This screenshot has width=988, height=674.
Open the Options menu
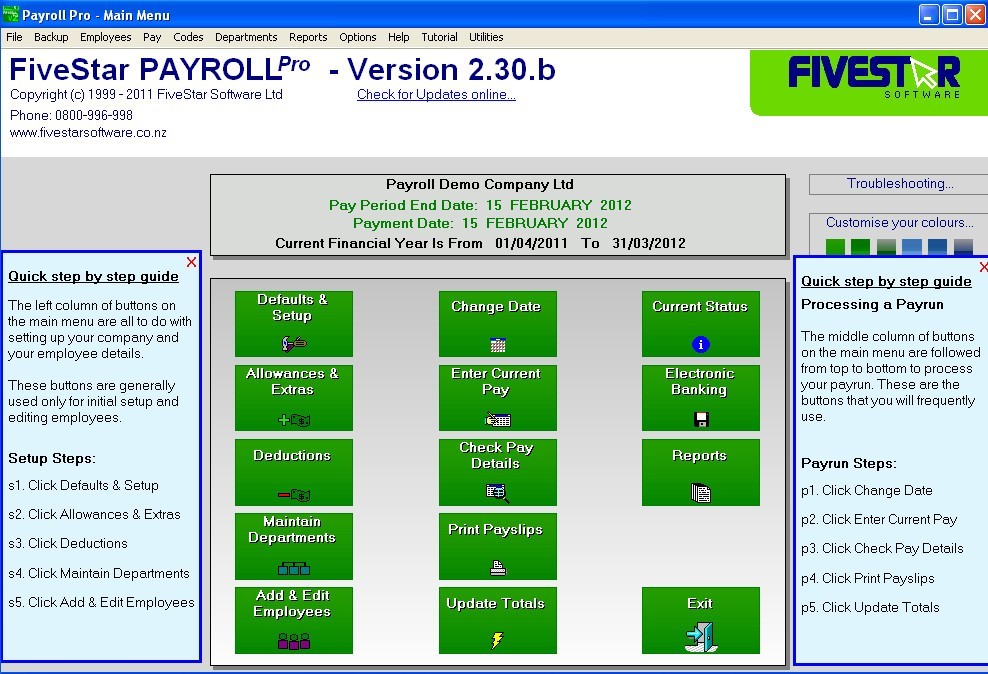357,37
